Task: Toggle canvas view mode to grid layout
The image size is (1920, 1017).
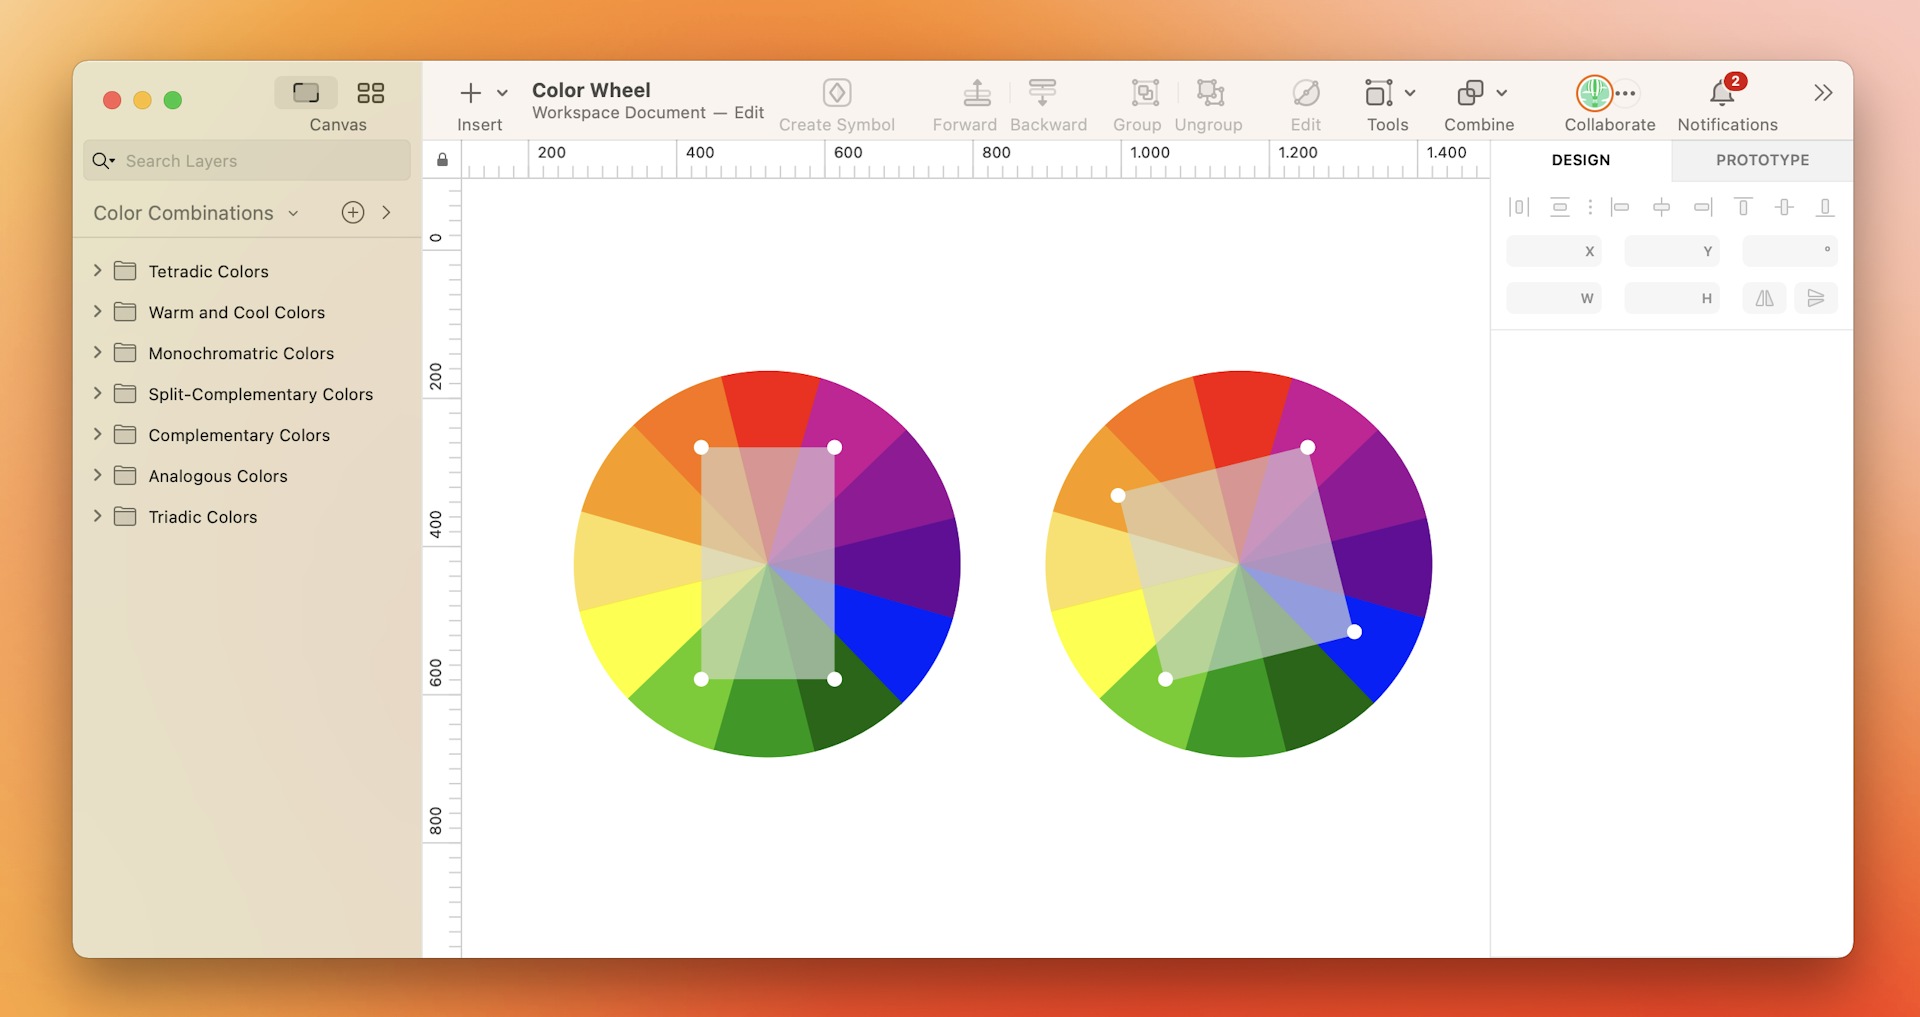Action: [370, 92]
